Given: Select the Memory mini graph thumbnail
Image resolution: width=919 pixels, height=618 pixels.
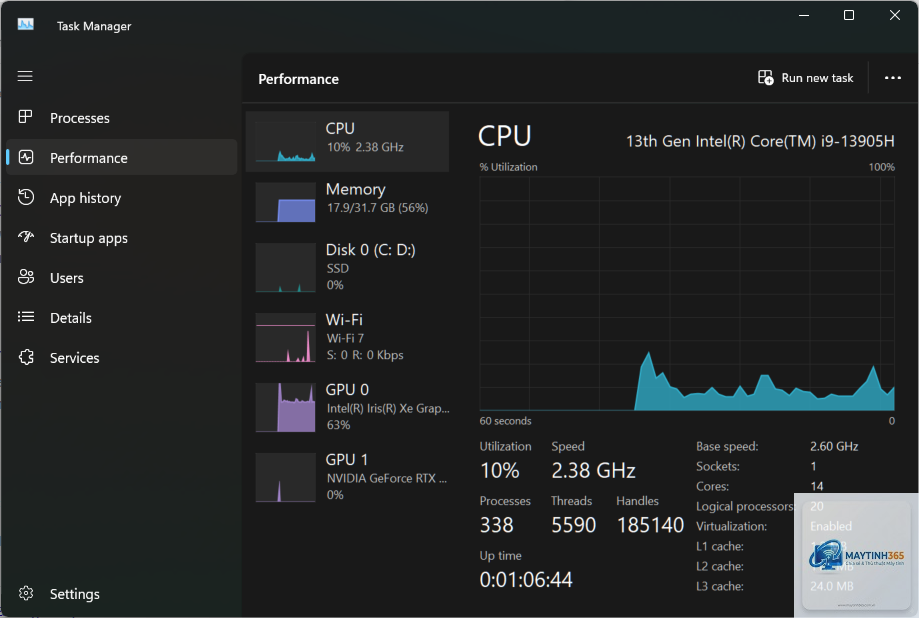Looking at the screenshot, I should (285, 202).
